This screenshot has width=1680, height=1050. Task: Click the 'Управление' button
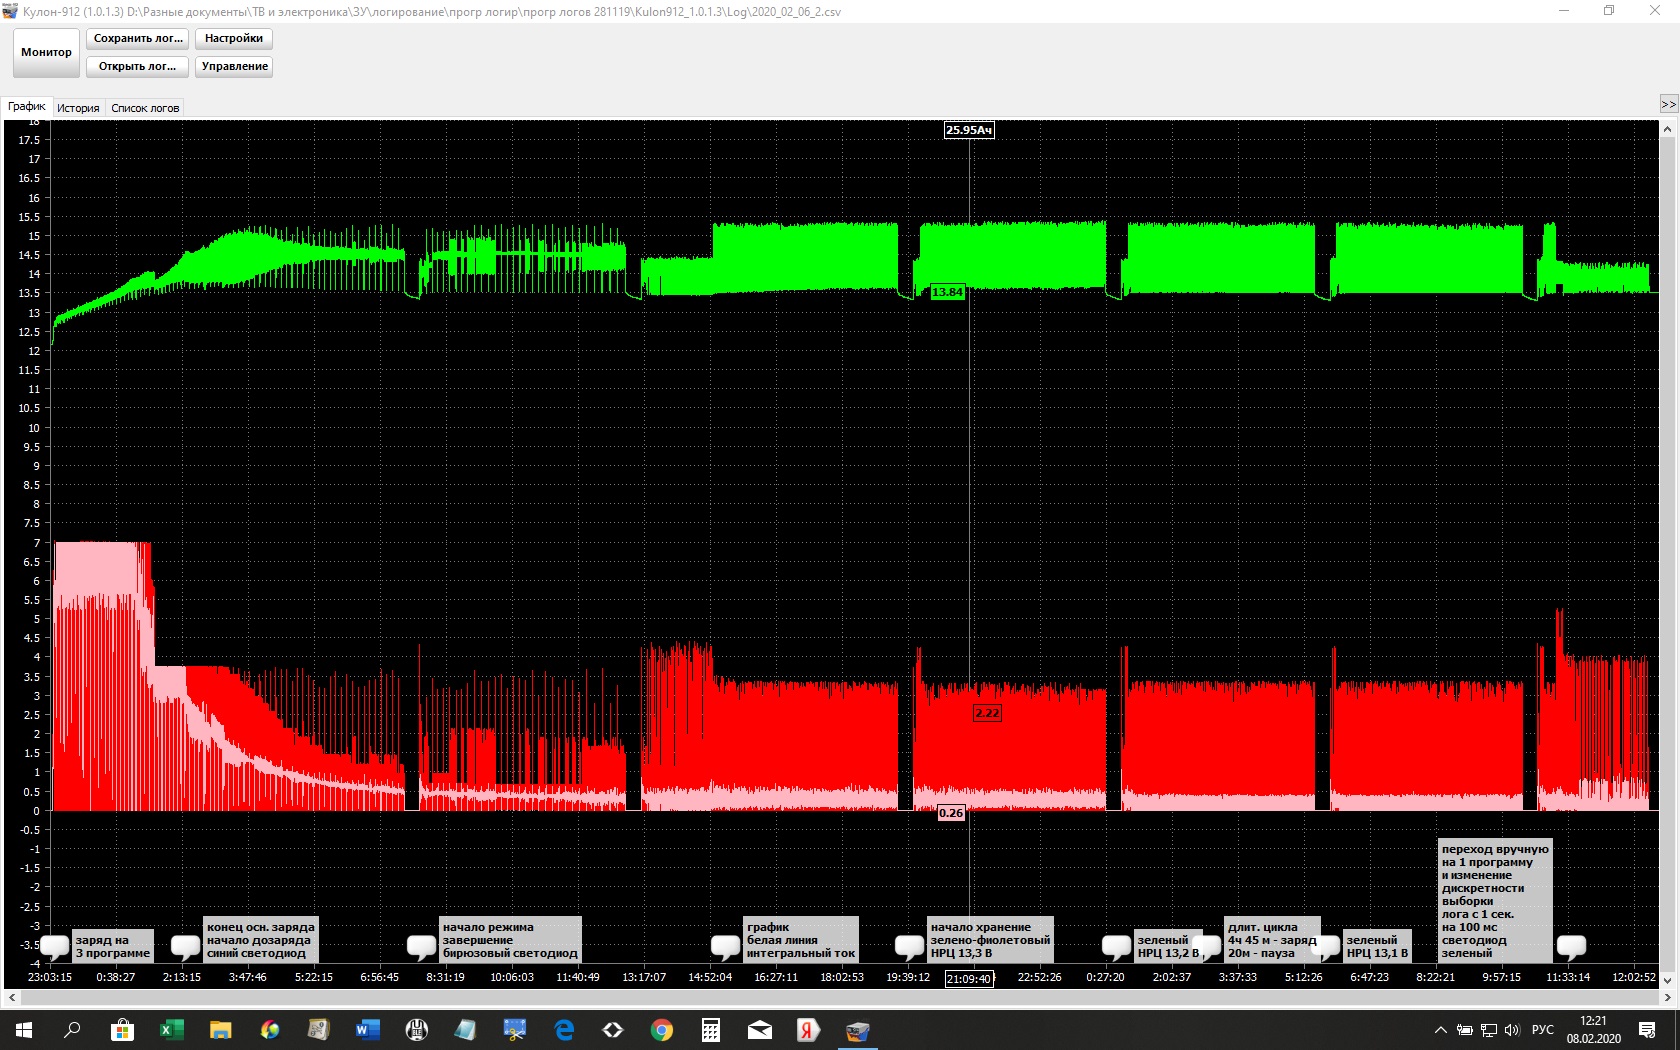tap(234, 66)
